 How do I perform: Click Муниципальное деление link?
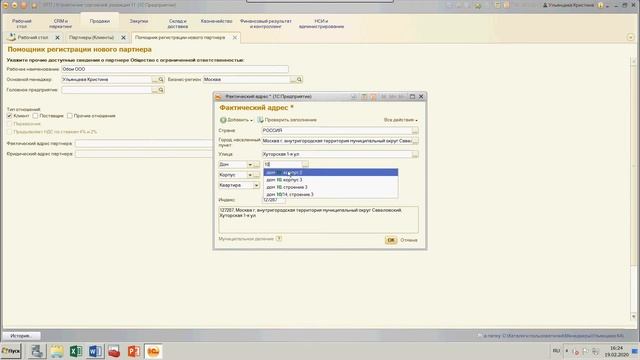[246, 239]
